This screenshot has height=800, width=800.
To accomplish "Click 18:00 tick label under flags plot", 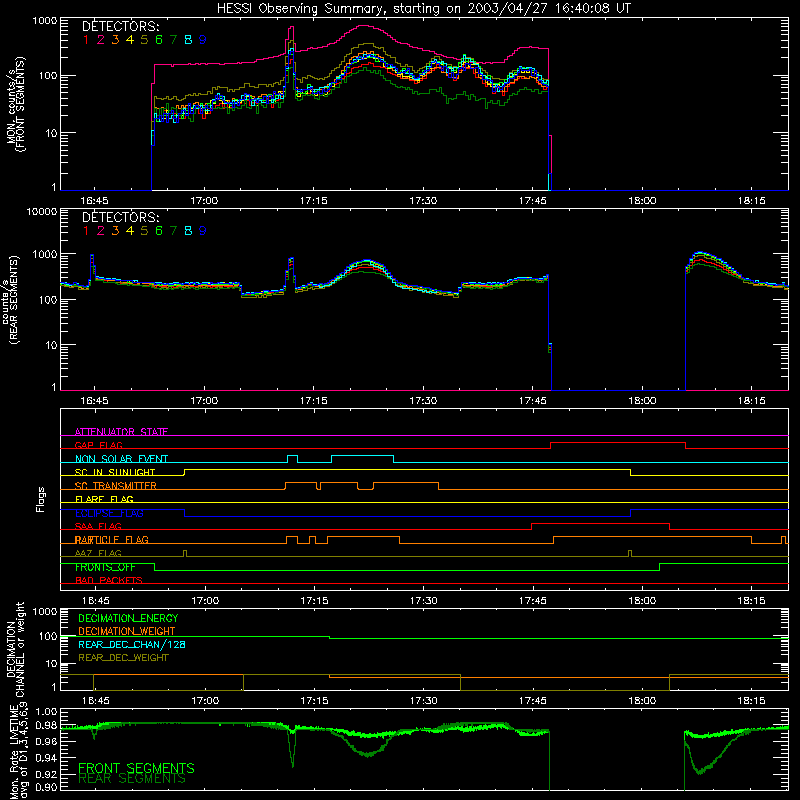I will pos(642,601).
